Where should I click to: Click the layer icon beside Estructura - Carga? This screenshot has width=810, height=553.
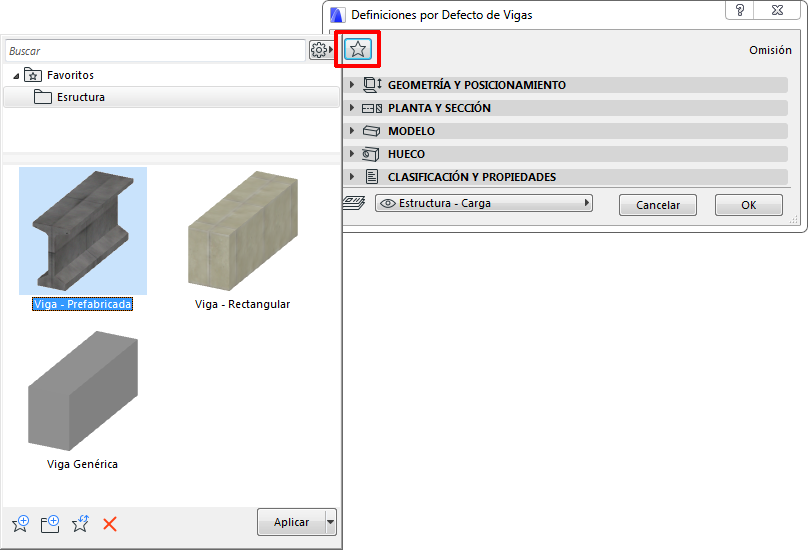coord(354,203)
